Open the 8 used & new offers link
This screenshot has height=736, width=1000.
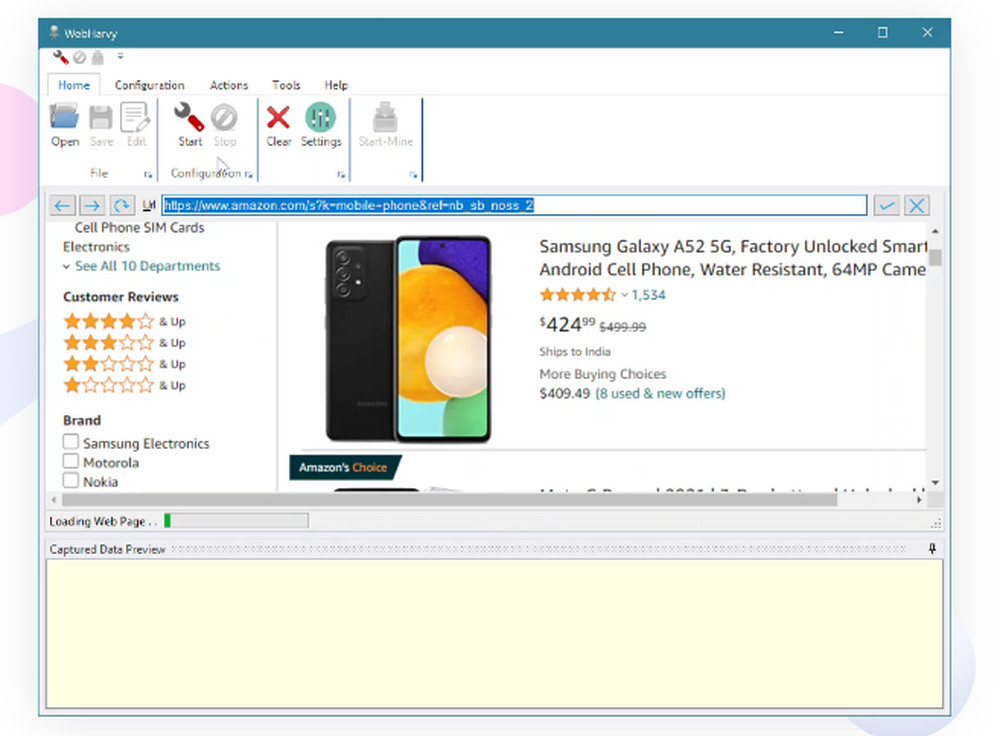660,393
